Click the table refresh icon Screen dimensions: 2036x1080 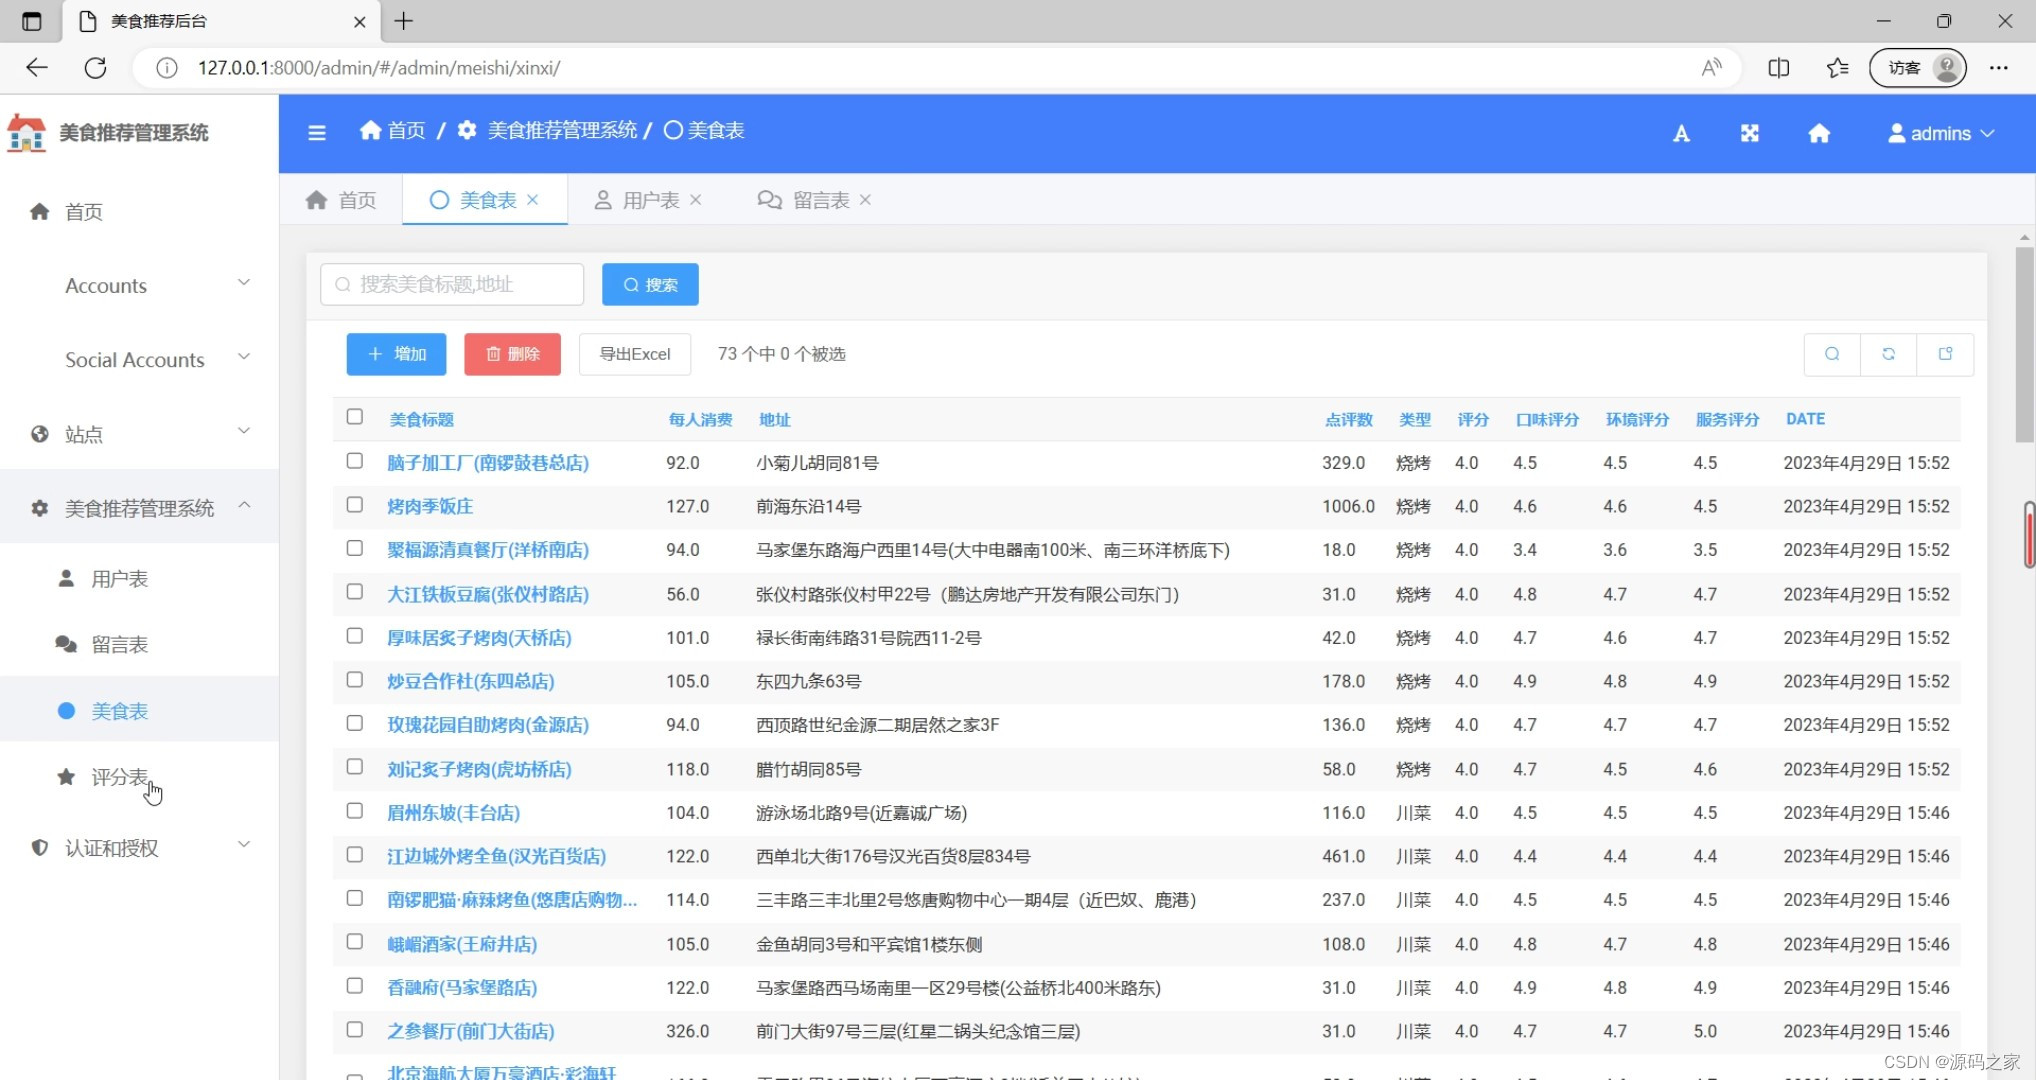coord(1888,354)
